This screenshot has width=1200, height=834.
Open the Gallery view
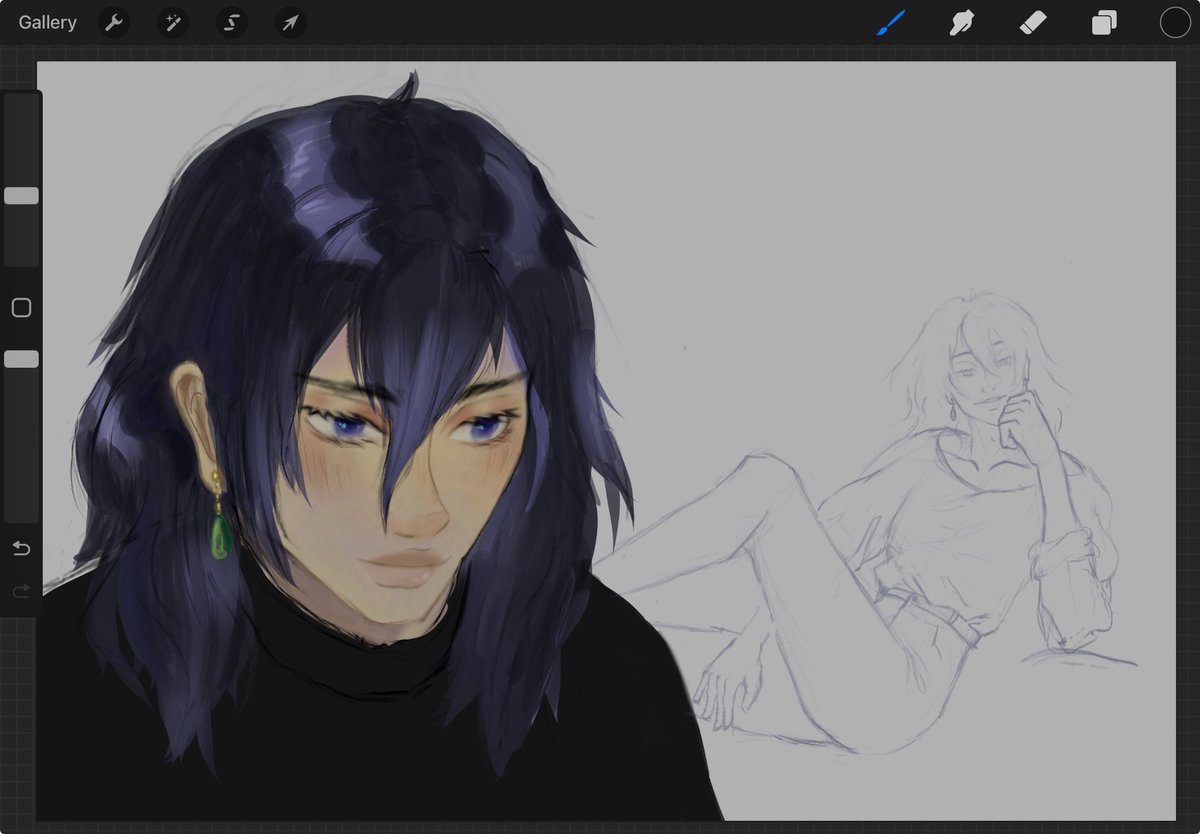pyautogui.click(x=47, y=22)
